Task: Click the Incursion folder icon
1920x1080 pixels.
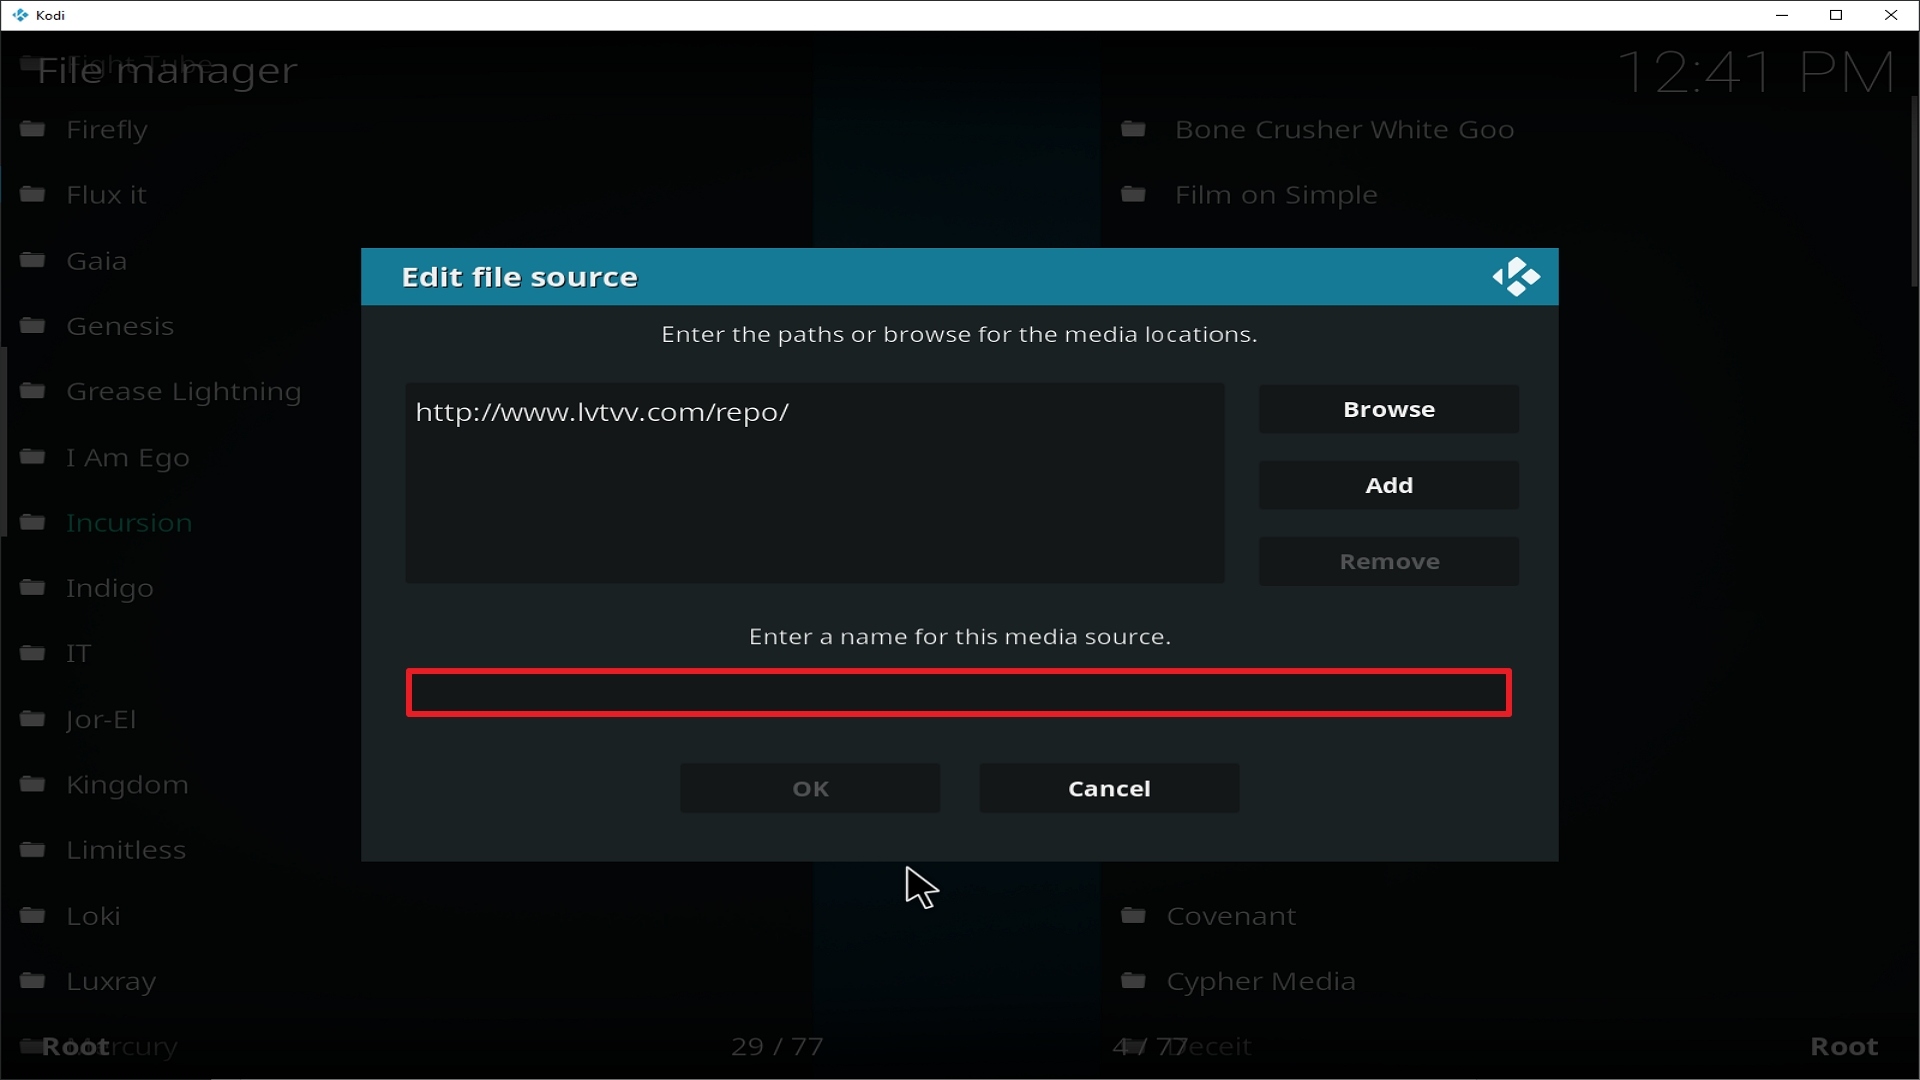Action: tap(33, 522)
